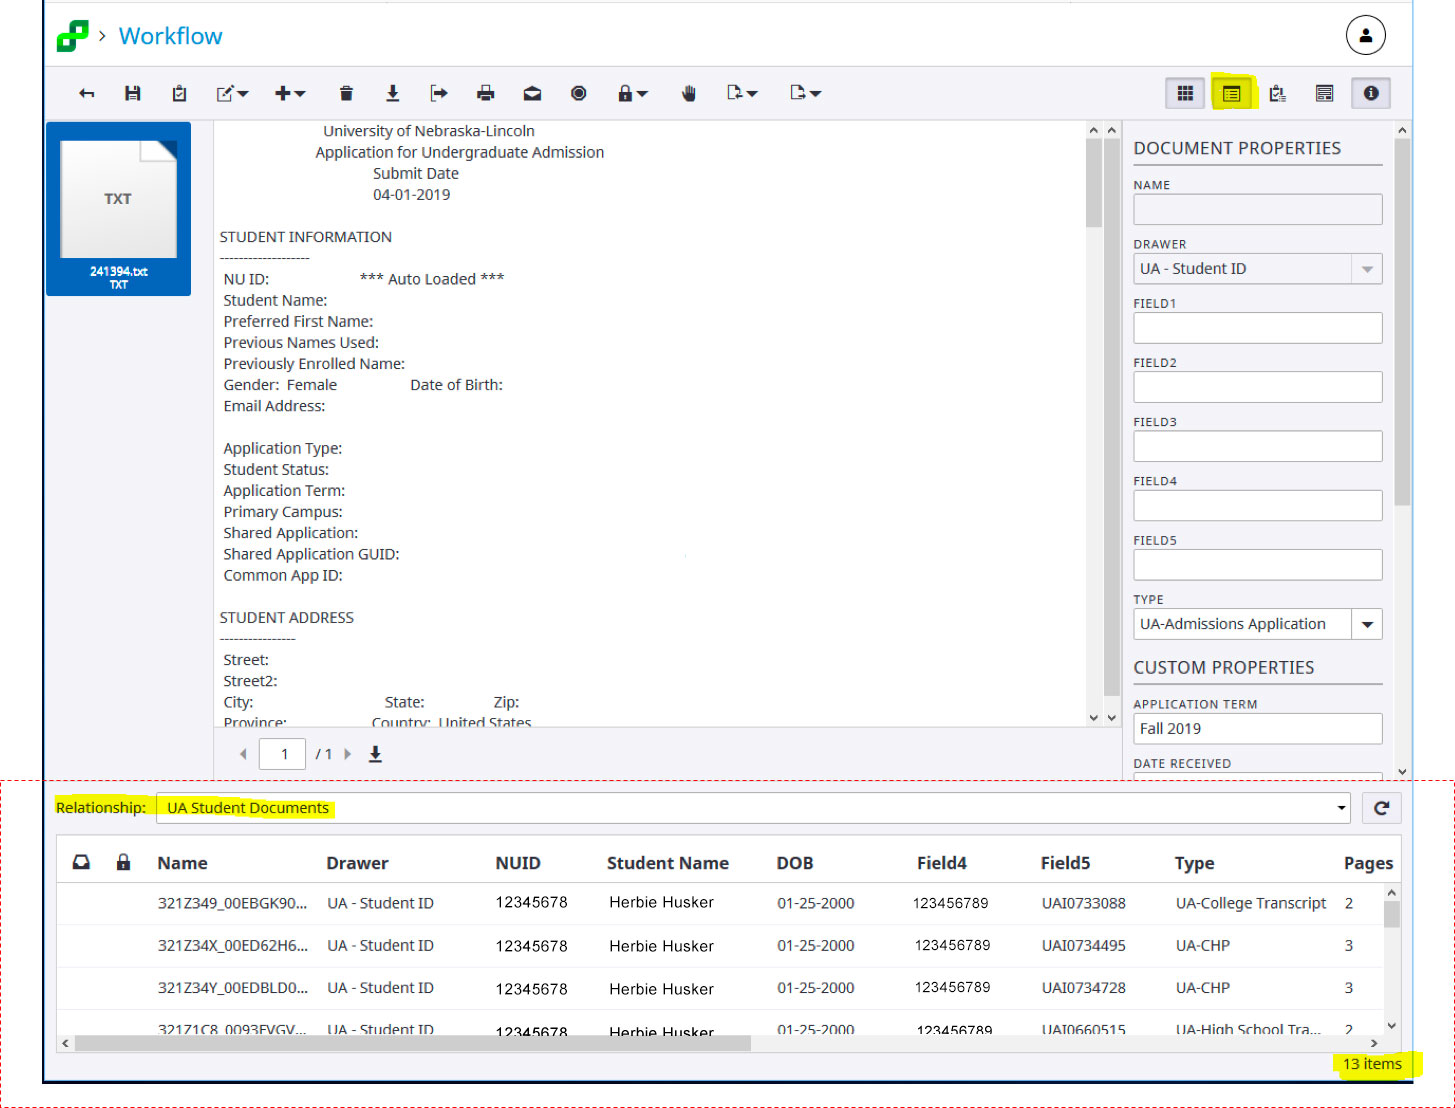1455x1108 pixels.
Task: Open the Drawer dropdown UA - Student ID
Action: pos(1257,268)
